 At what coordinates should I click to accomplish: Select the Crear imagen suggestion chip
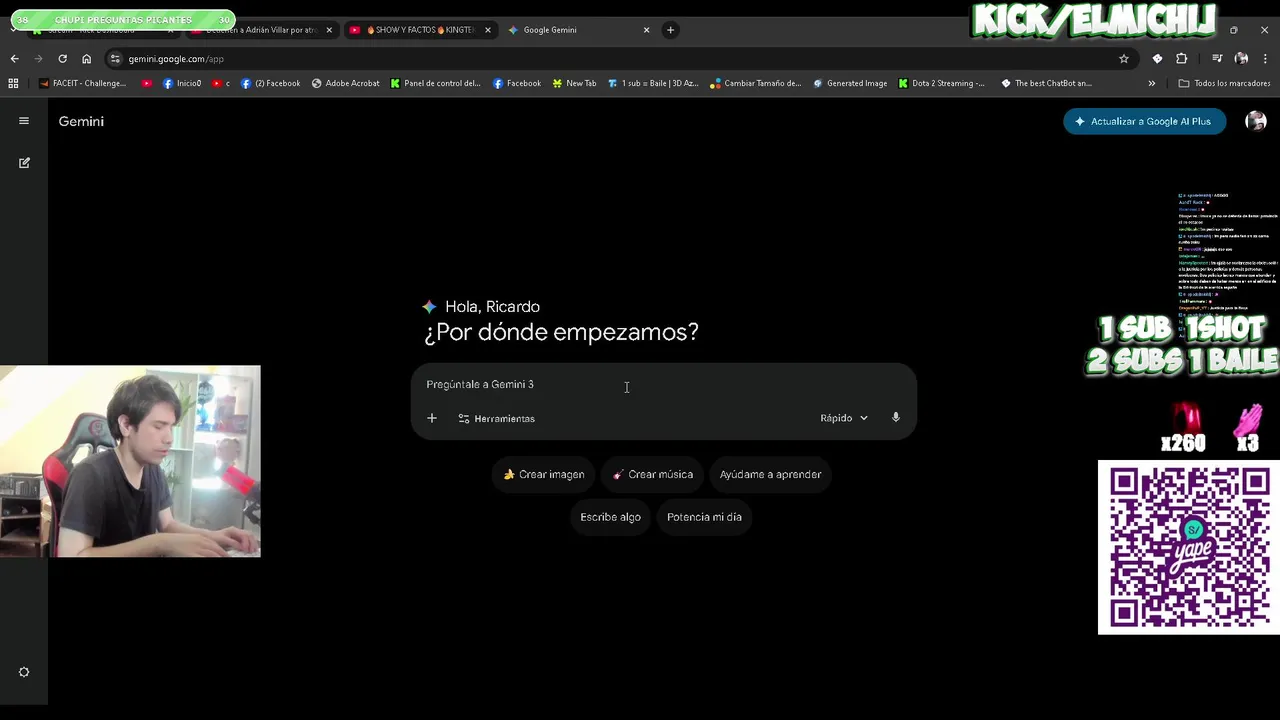(x=544, y=474)
